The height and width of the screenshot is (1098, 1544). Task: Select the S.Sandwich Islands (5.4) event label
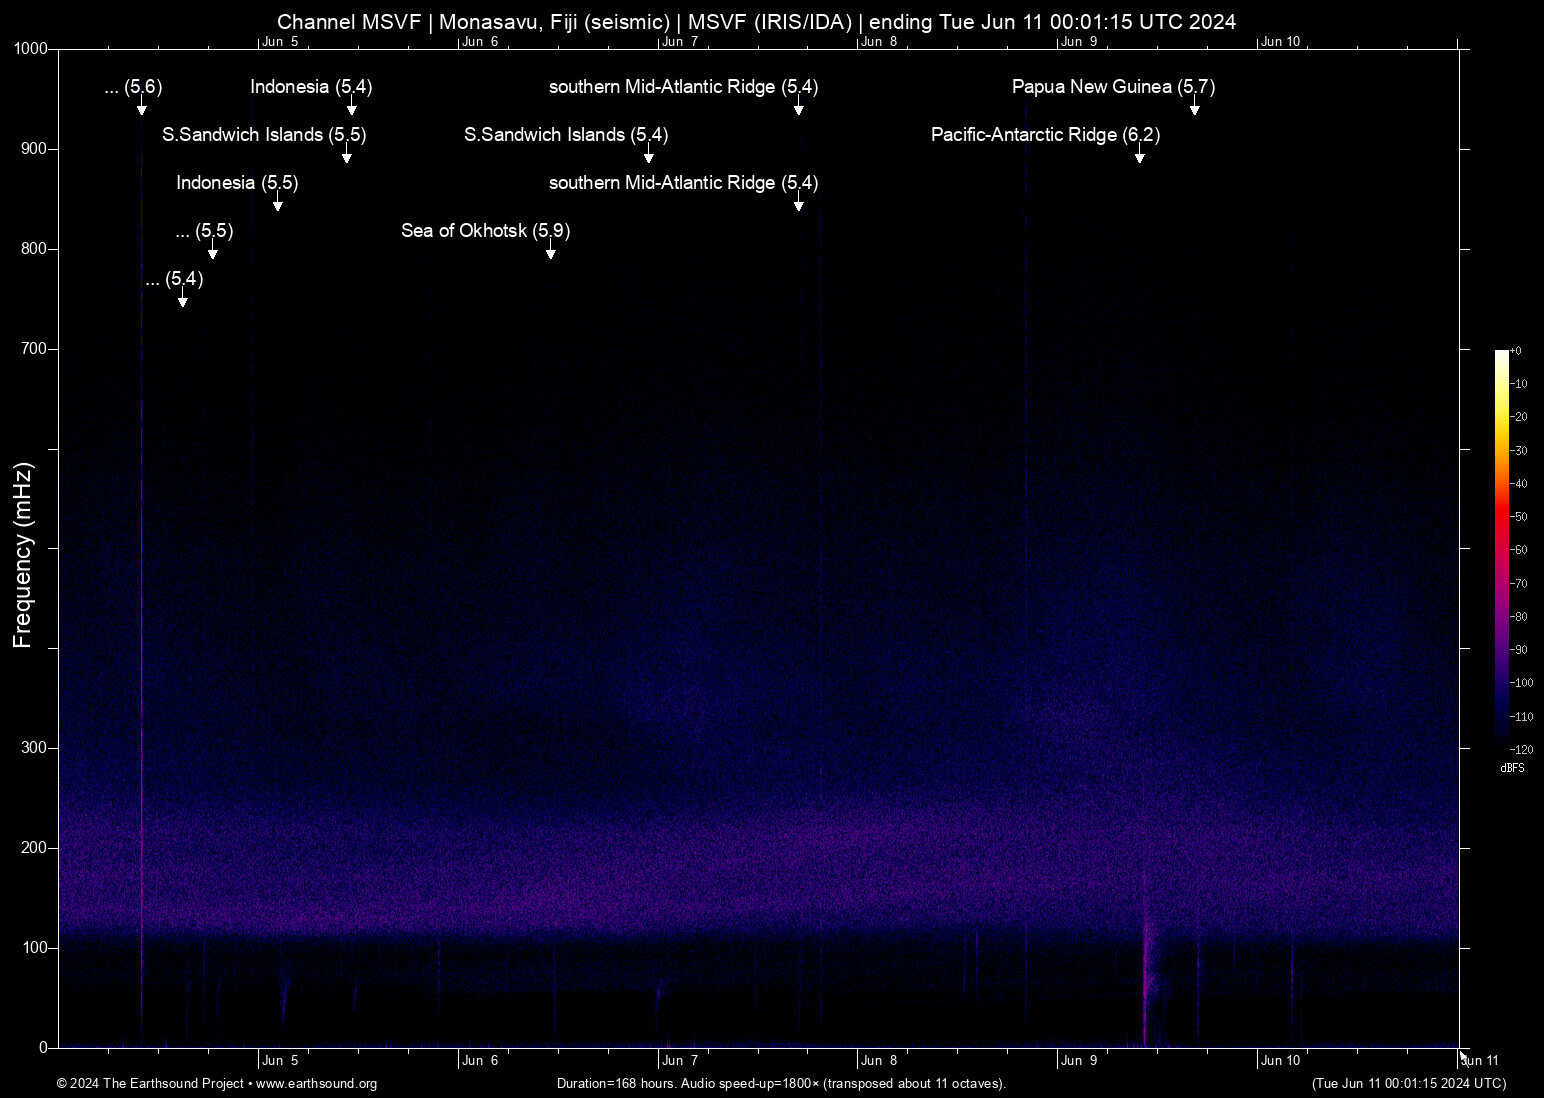pyautogui.click(x=566, y=135)
